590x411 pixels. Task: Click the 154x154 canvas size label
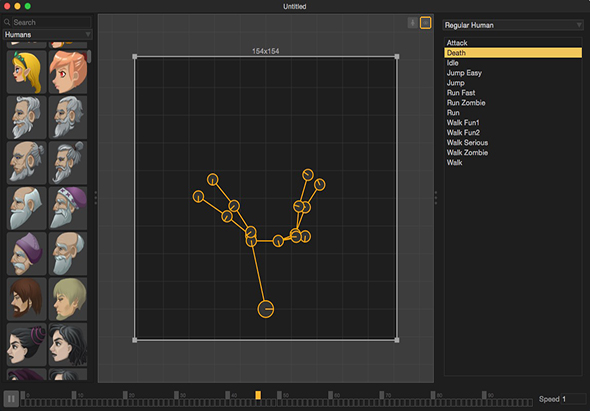266,51
